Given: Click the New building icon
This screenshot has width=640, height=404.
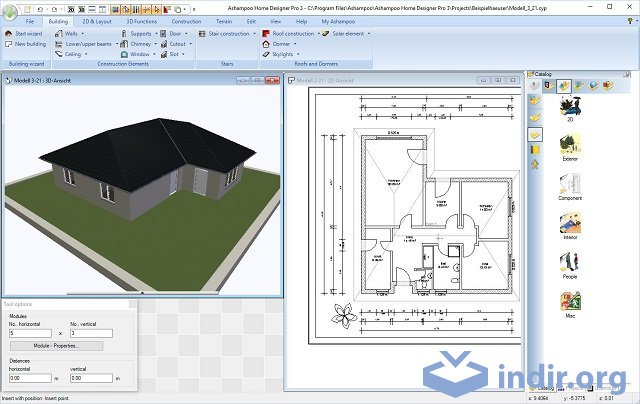Looking at the screenshot, I should coord(9,44).
